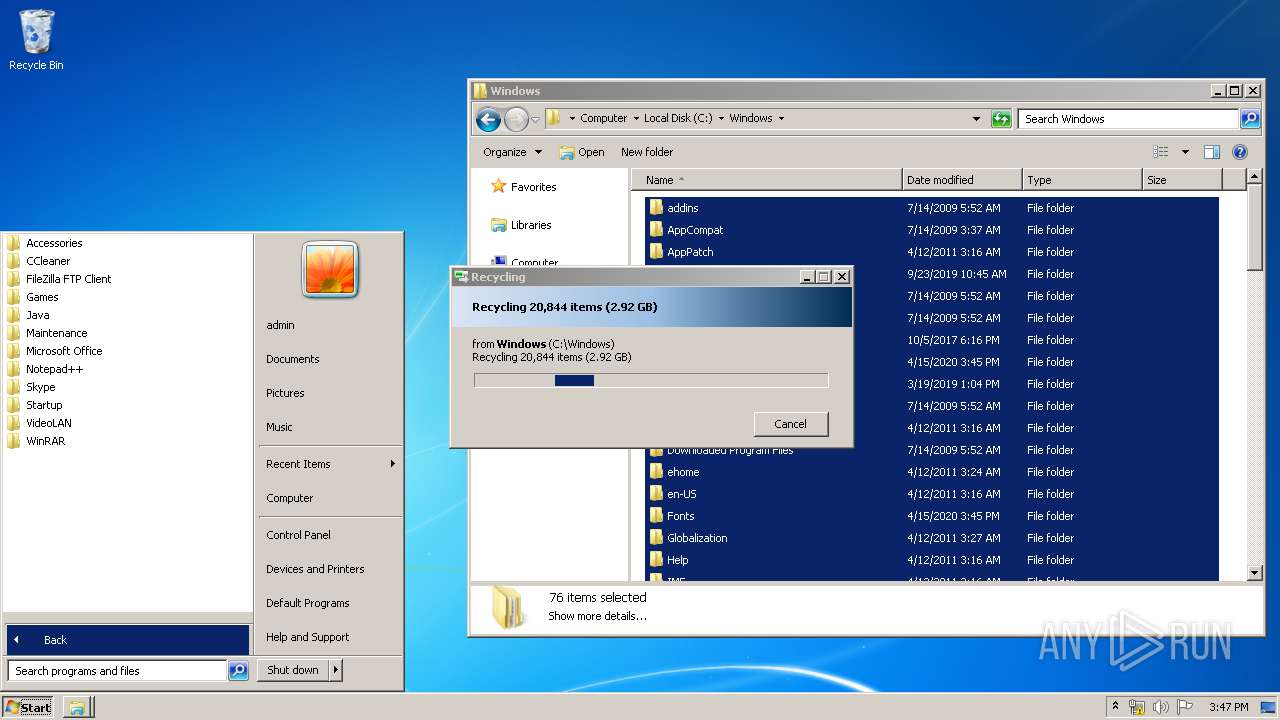Open Pictures from the Start menu
This screenshot has height=720, width=1280.
[x=285, y=393]
